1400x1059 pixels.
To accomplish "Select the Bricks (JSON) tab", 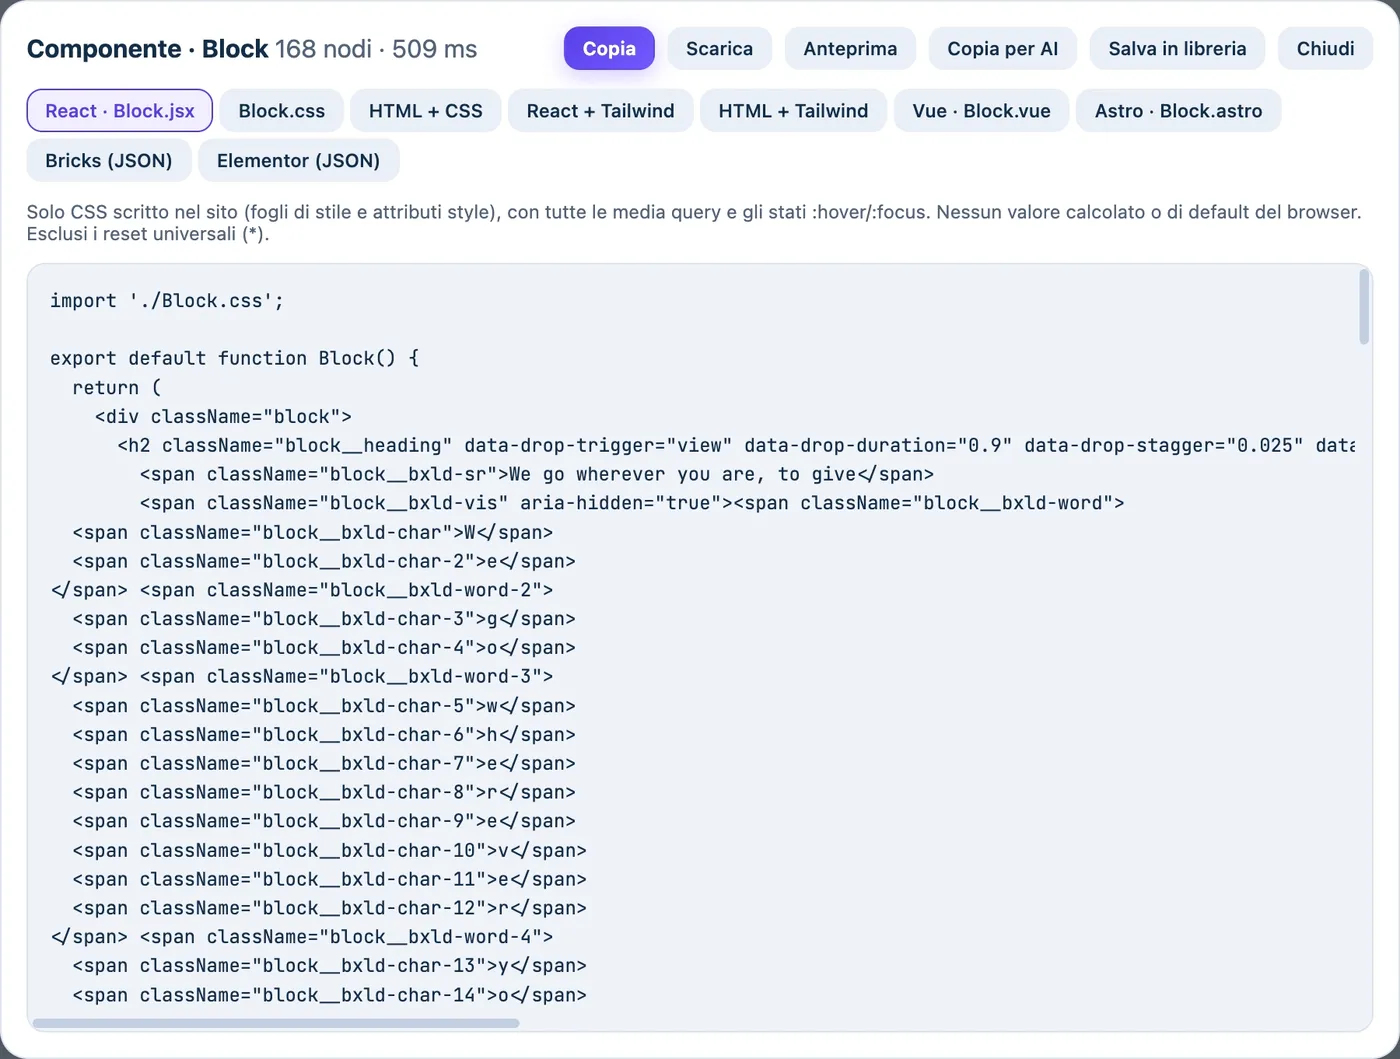I will pyautogui.click(x=109, y=160).
